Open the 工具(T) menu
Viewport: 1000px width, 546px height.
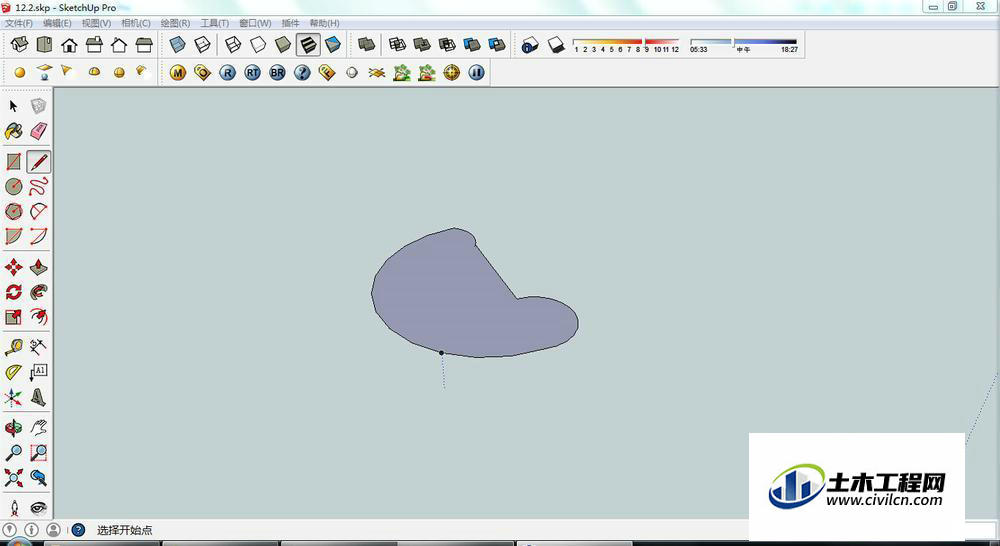tap(215, 23)
